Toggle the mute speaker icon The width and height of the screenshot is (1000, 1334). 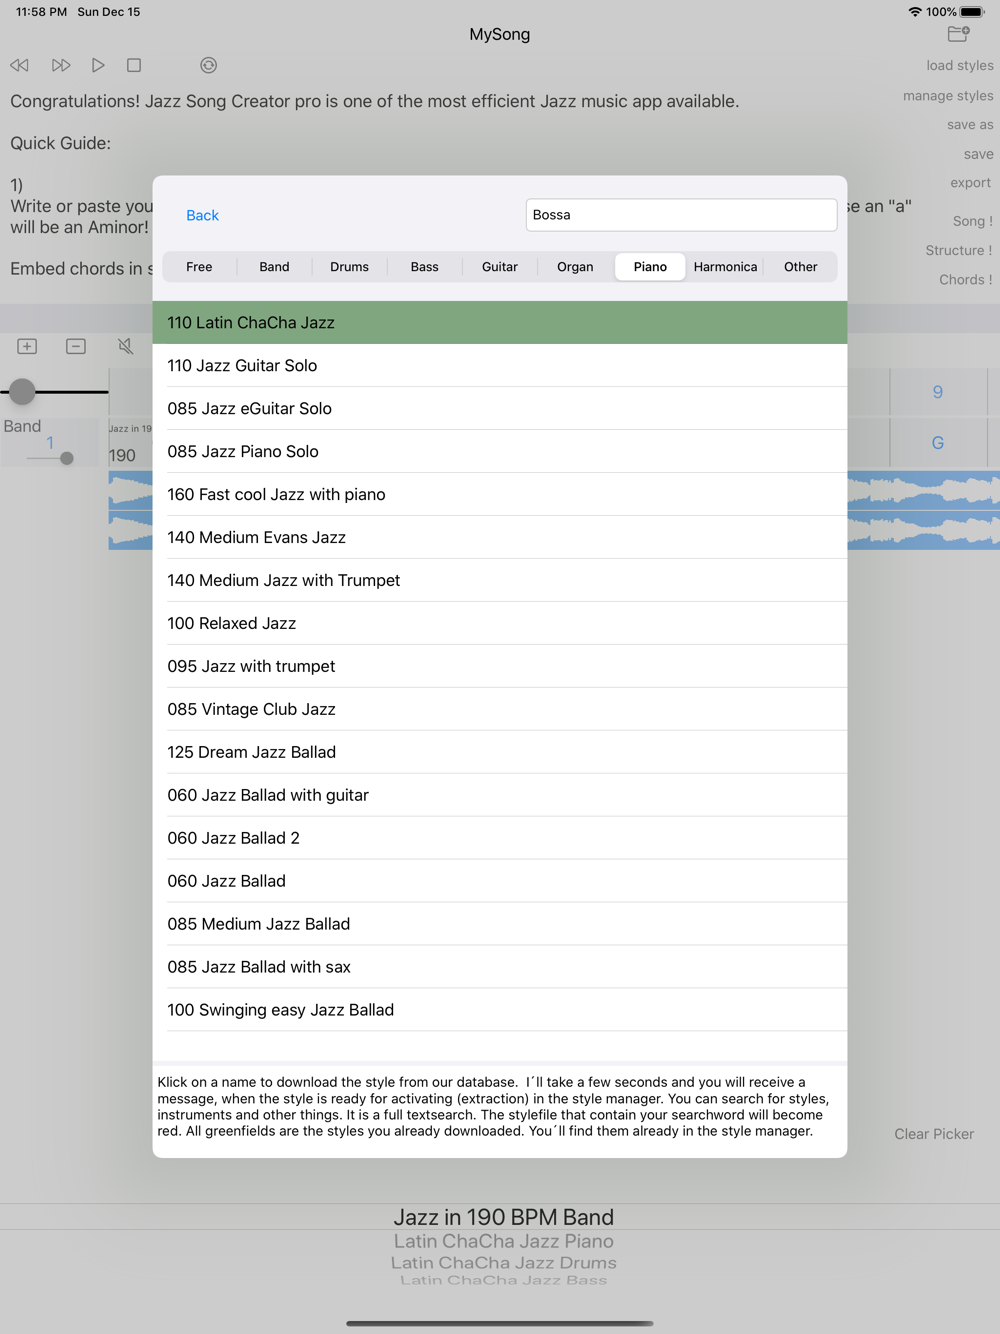click(x=125, y=346)
